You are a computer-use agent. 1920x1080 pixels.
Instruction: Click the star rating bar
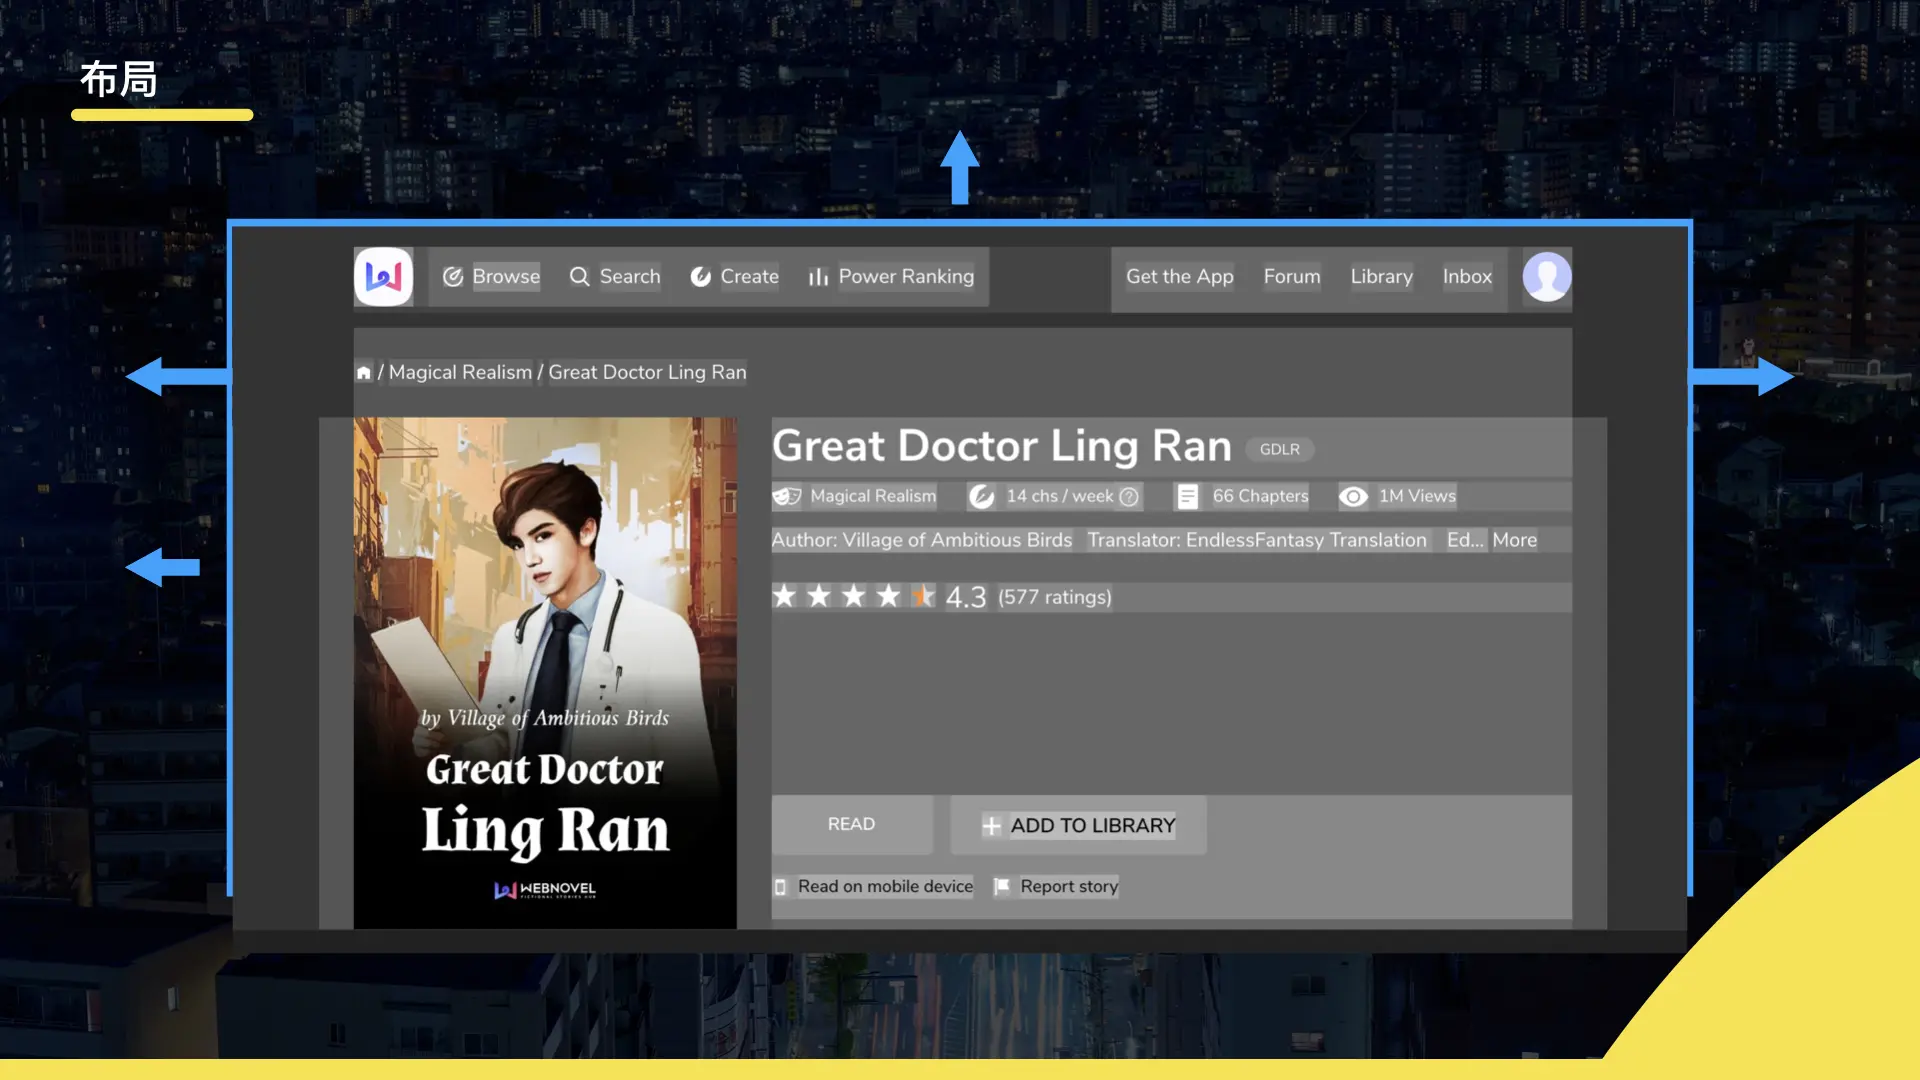click(853, 597)
